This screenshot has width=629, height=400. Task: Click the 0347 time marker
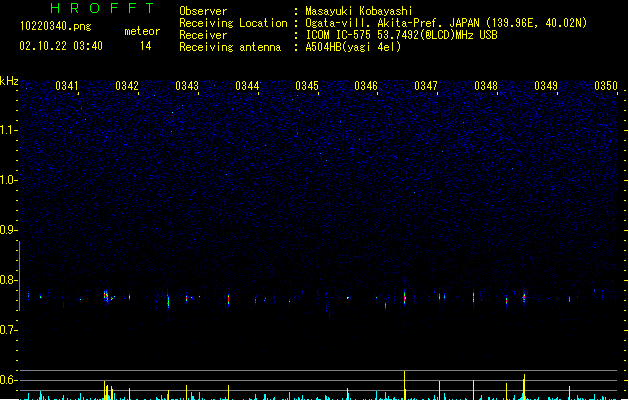pyautogui.click(x=426, y=86)
